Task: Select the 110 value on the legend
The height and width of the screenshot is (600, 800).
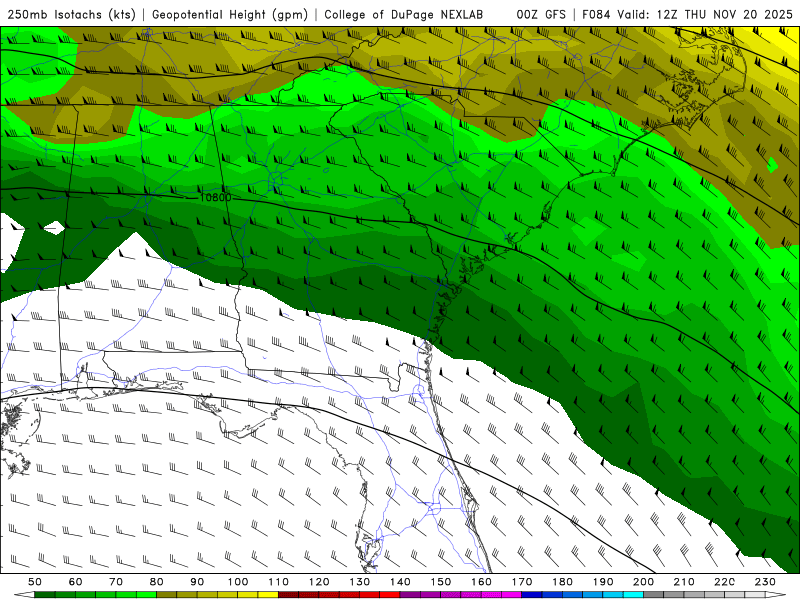Action: pyautogui.click(x=279, y=582)
